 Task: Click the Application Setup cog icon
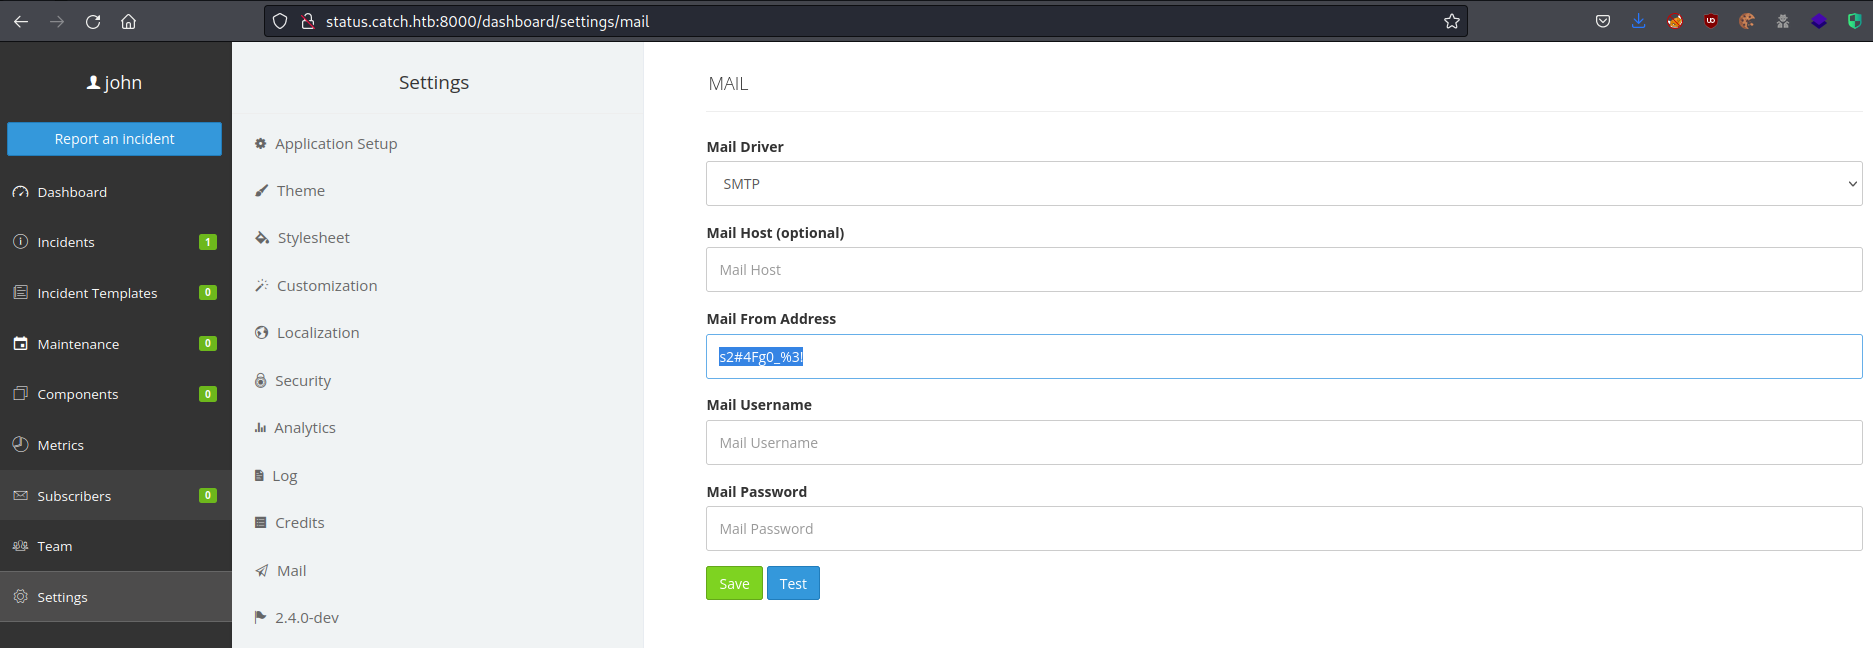point(260,144)
